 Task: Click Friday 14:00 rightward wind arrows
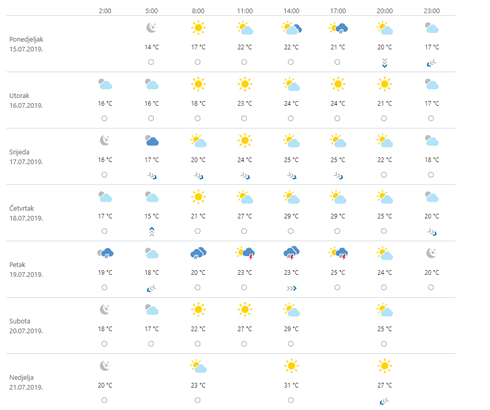click(291, 288)
